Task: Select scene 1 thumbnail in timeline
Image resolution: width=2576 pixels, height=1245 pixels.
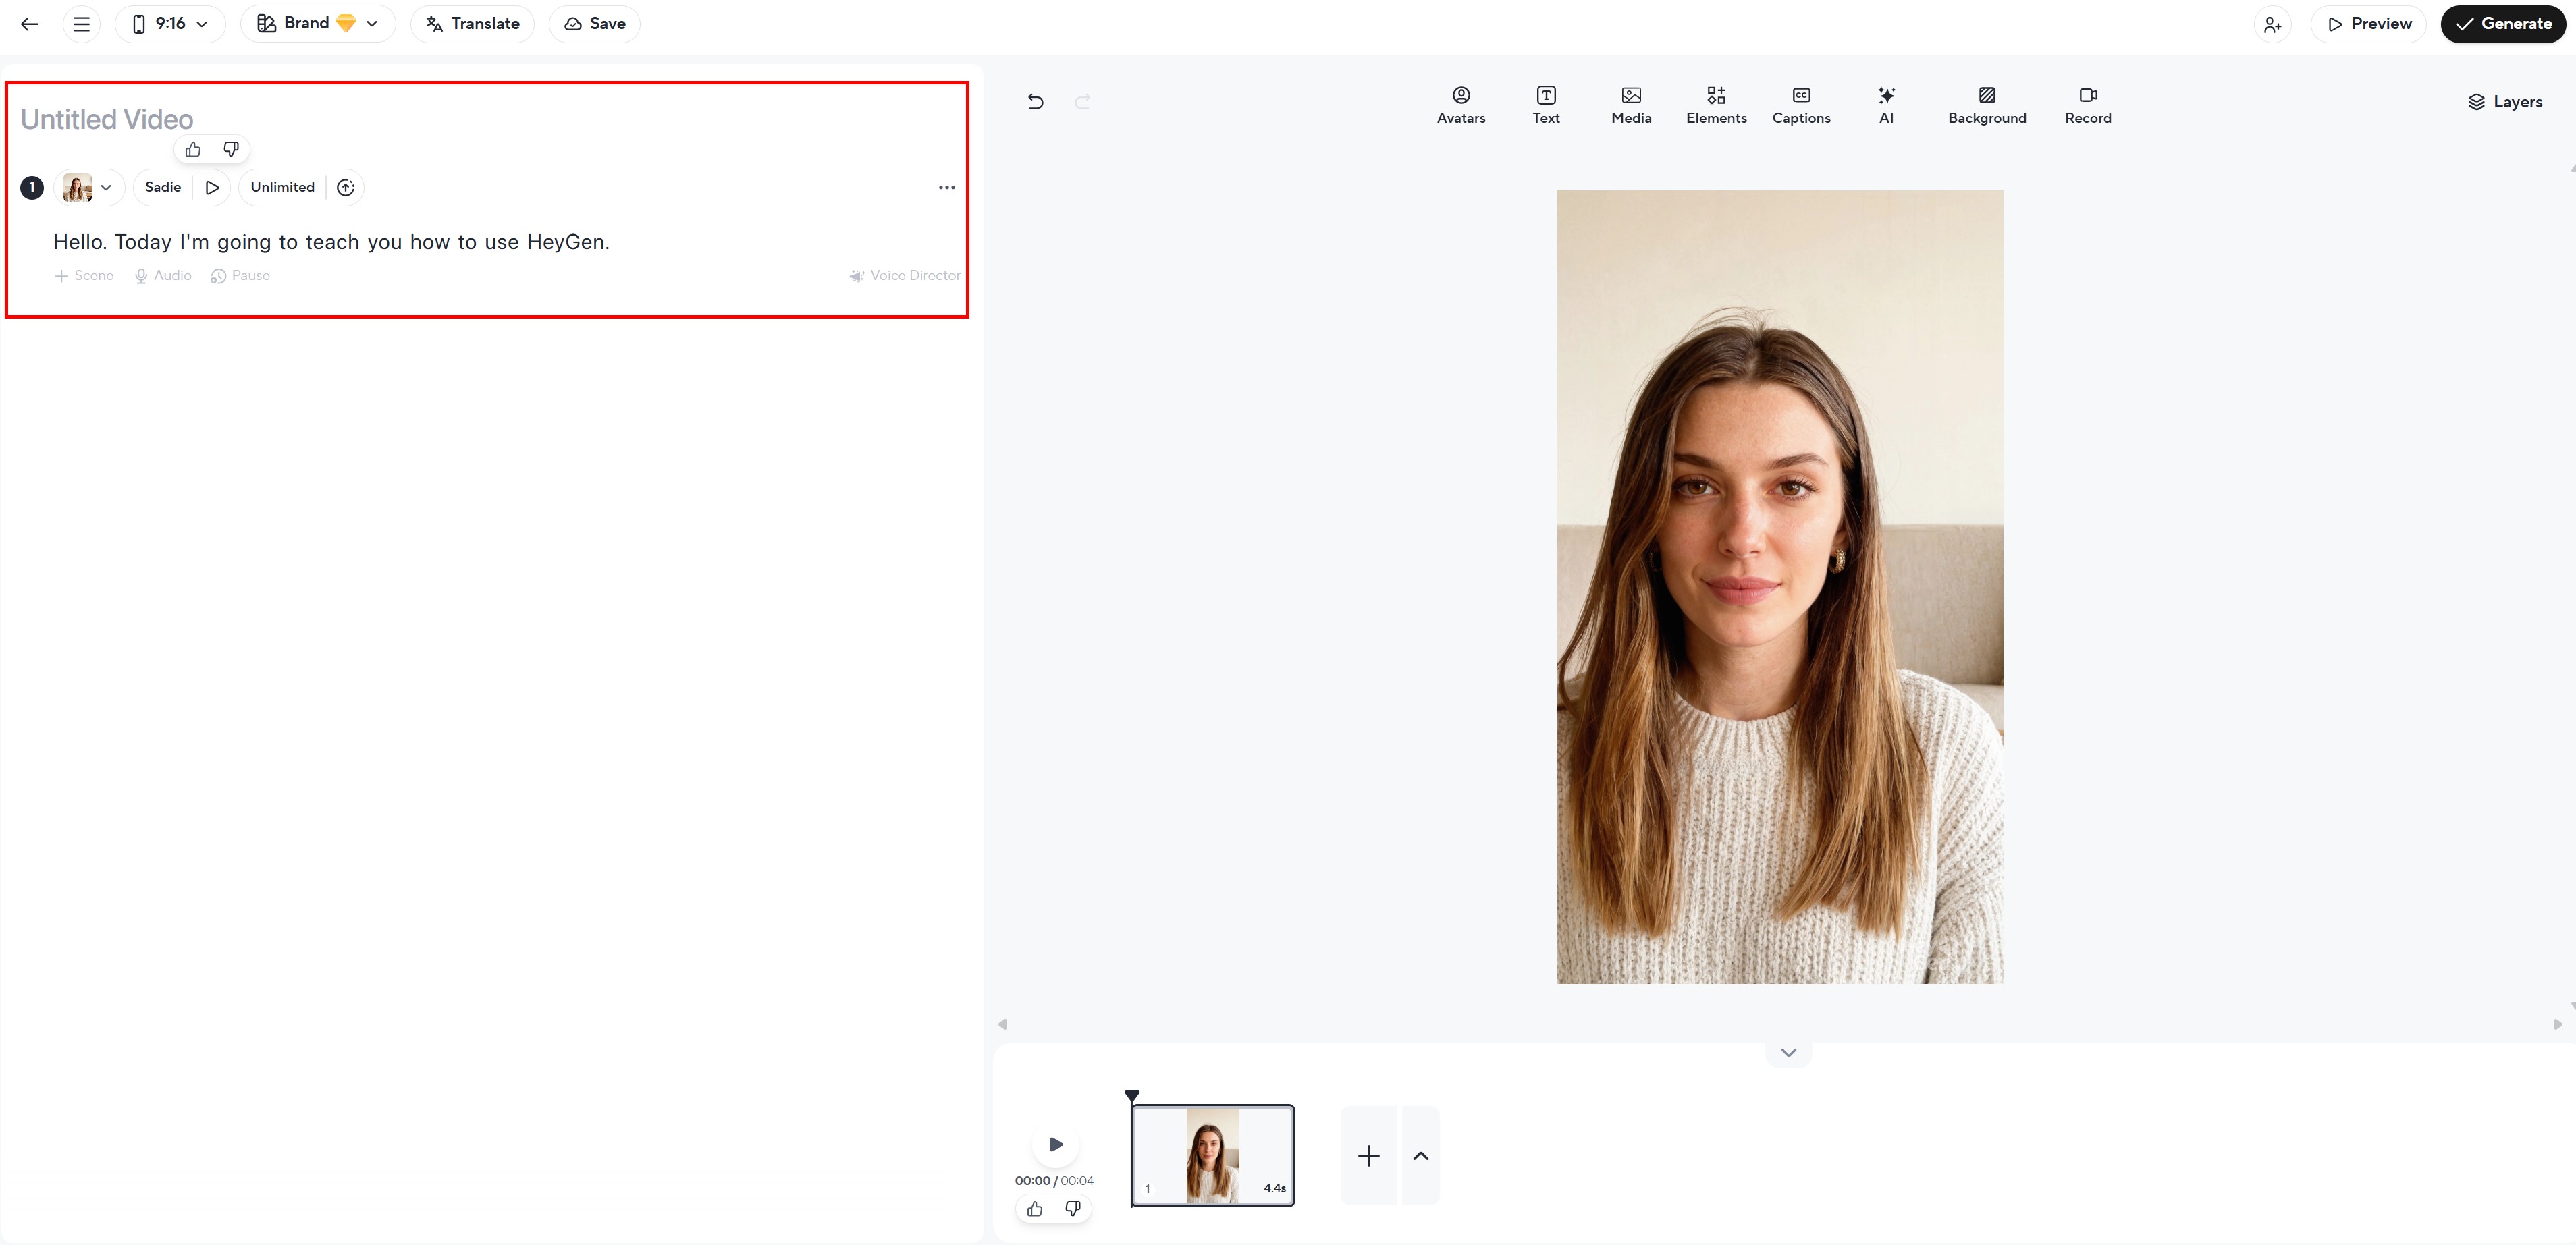Action: [1212, 1155]
